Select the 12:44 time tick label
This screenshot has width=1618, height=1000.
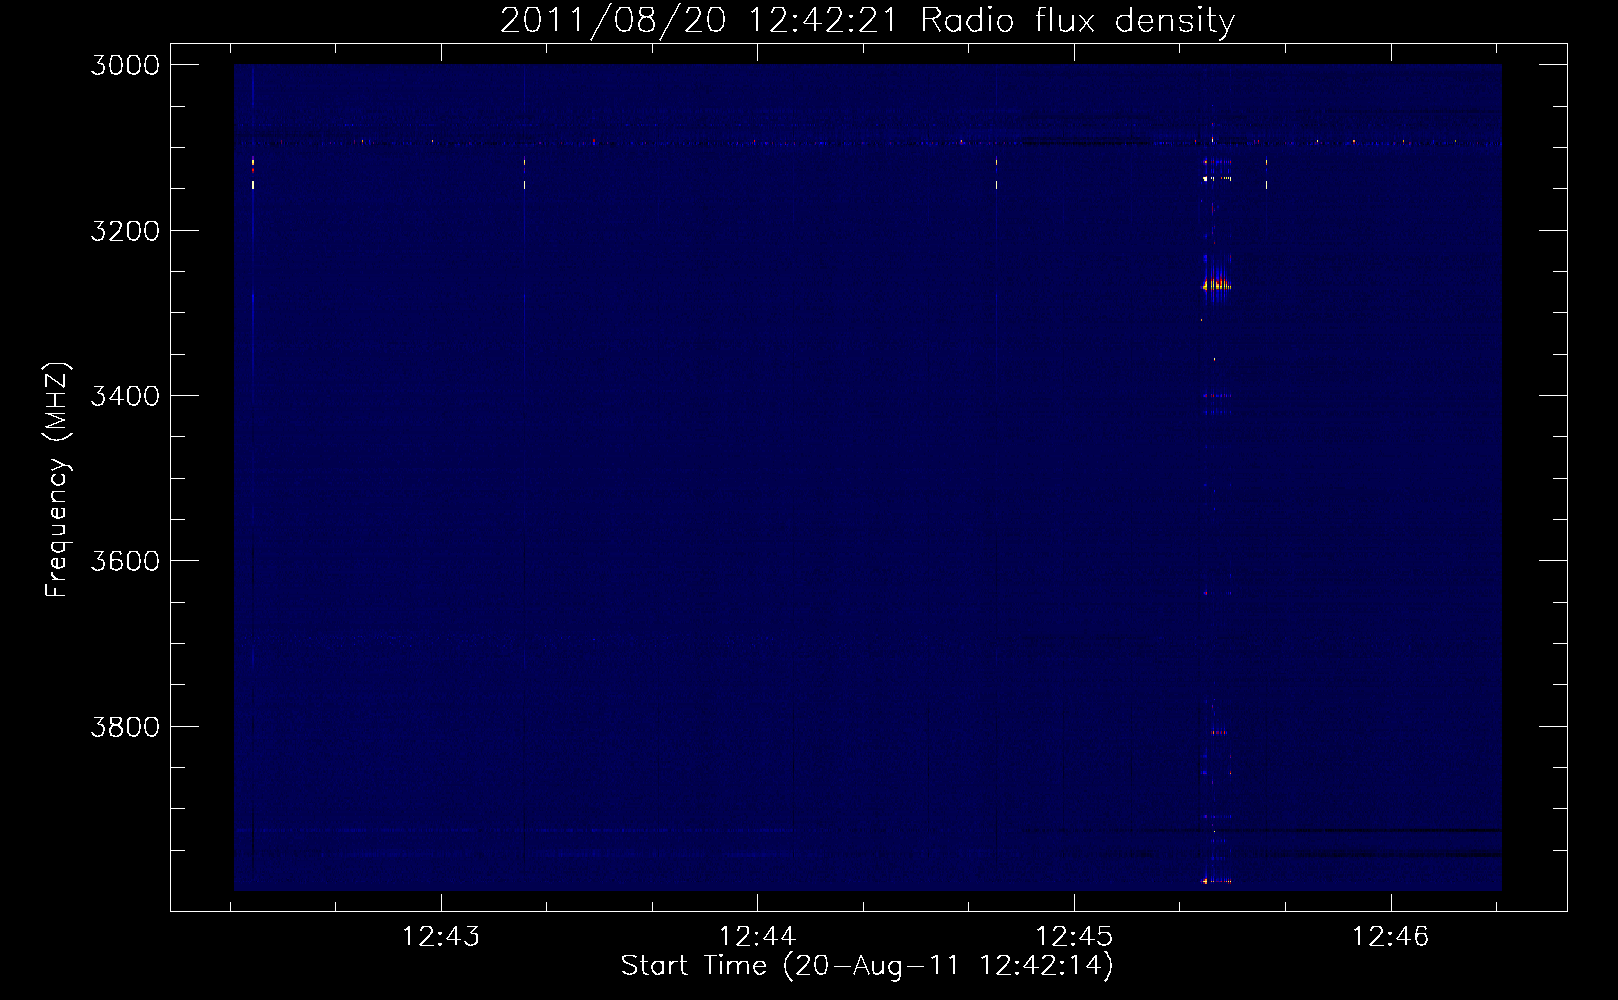757,936
